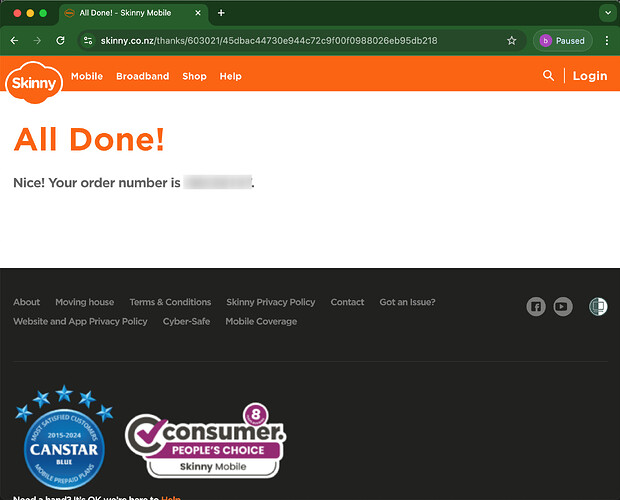
Task: Bookmark this page with the star icon
Action: 511,40
